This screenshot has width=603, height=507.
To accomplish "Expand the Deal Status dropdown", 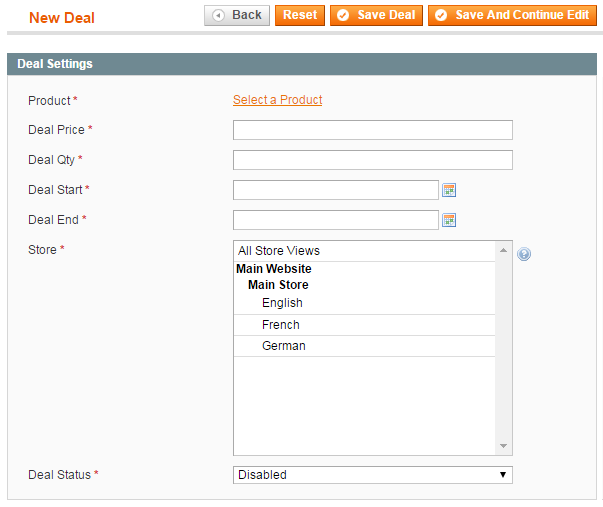I will (x=373, y=475).
